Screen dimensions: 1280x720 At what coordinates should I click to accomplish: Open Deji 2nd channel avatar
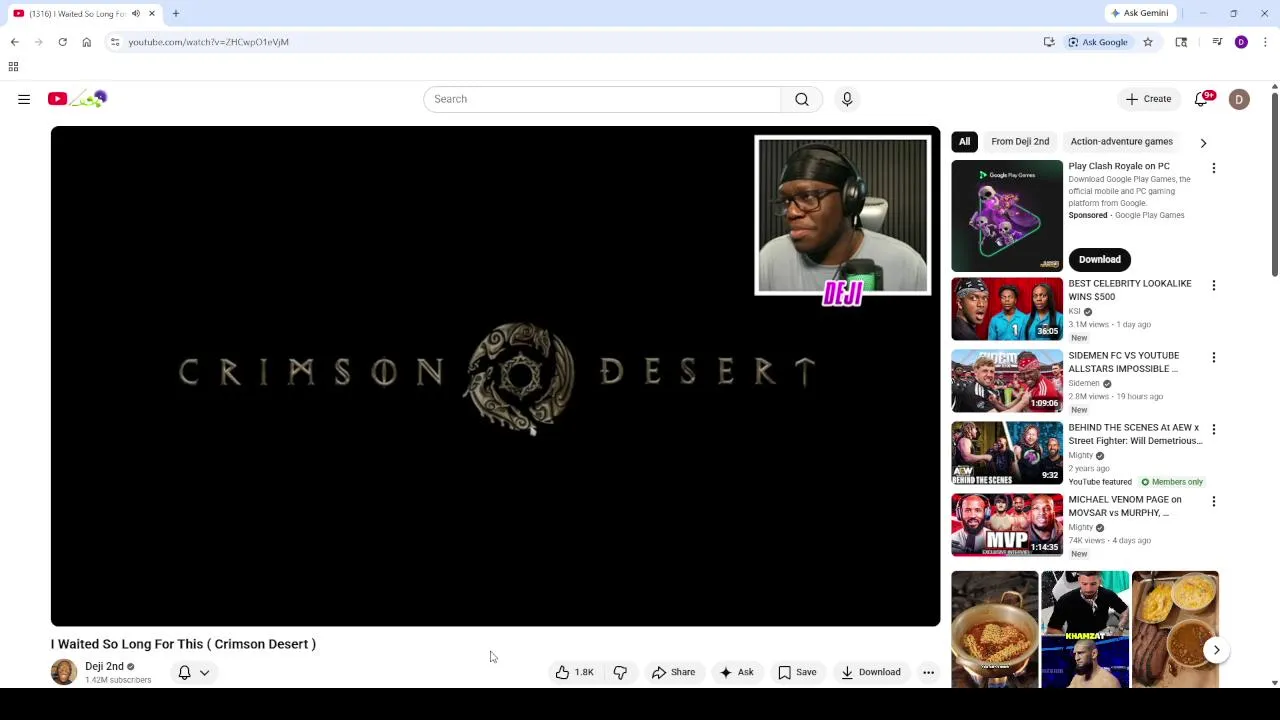tap(64, 672)
